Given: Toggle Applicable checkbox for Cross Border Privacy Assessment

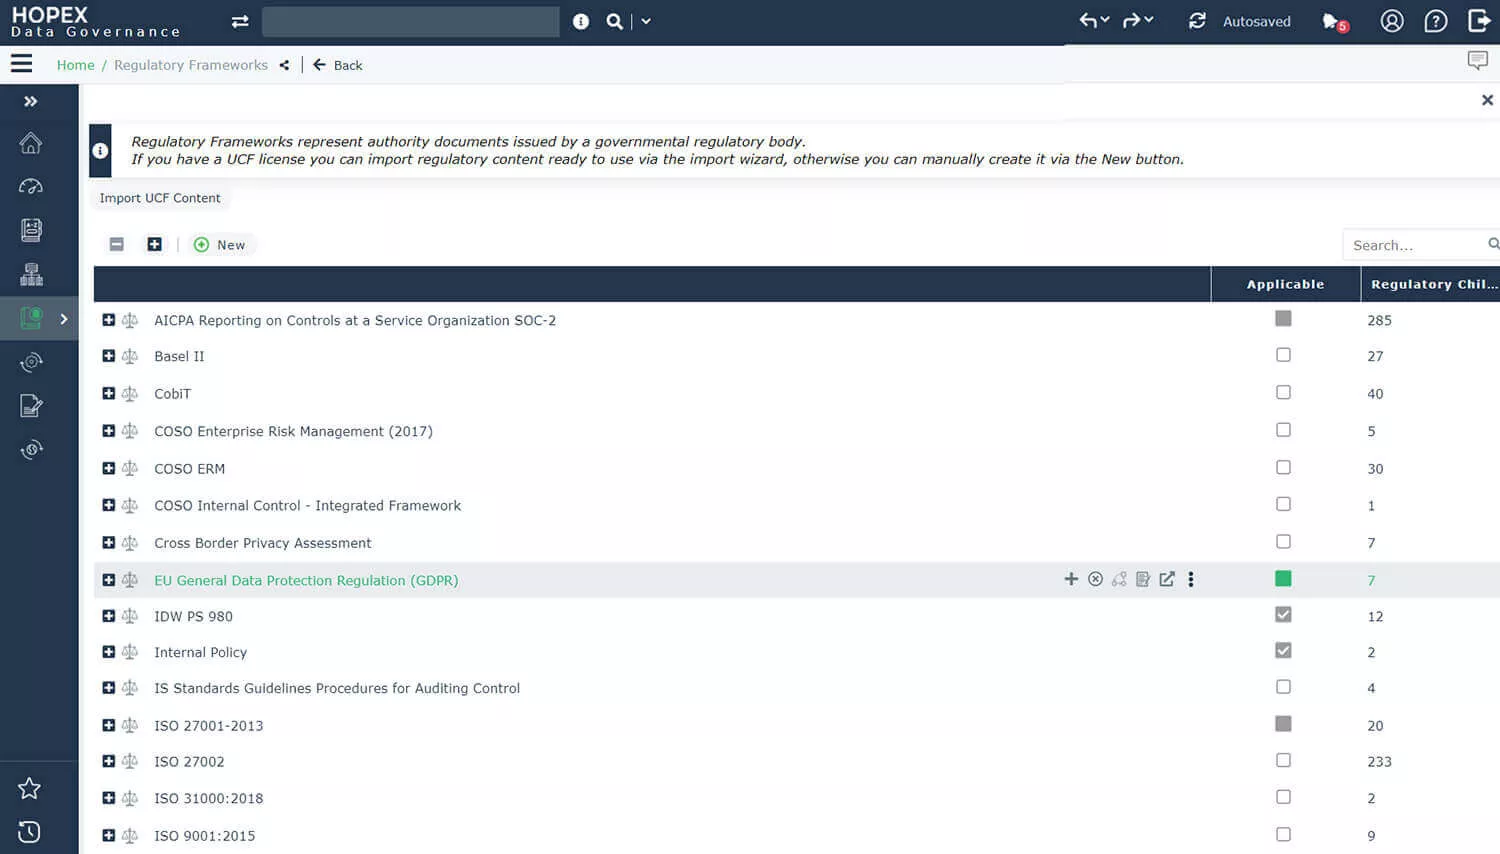Looking at the screenshot, I should [x=1283, y=541].
